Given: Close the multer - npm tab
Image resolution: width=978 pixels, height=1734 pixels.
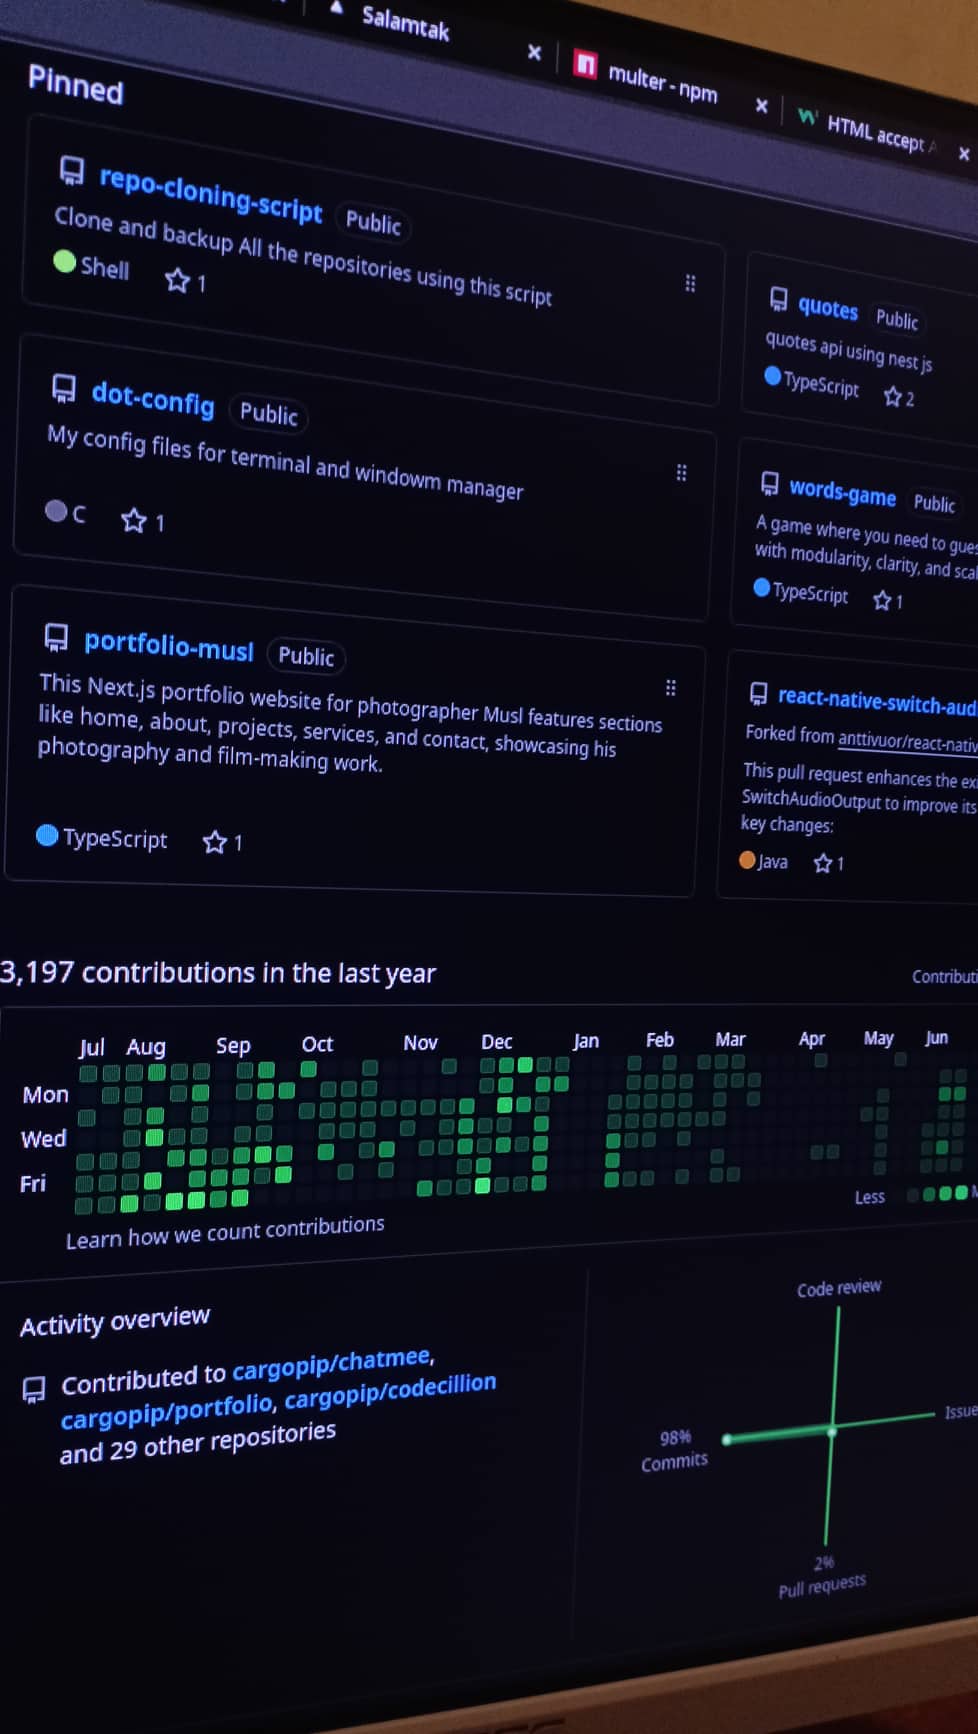Looking at the screenshot, I should tap(761, 105).
